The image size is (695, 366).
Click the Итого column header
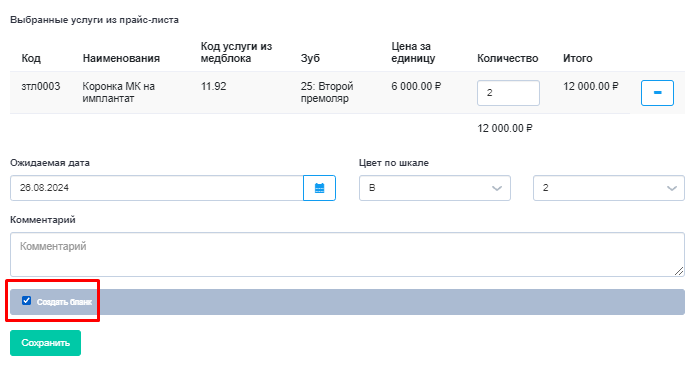(x=578, y=58)
